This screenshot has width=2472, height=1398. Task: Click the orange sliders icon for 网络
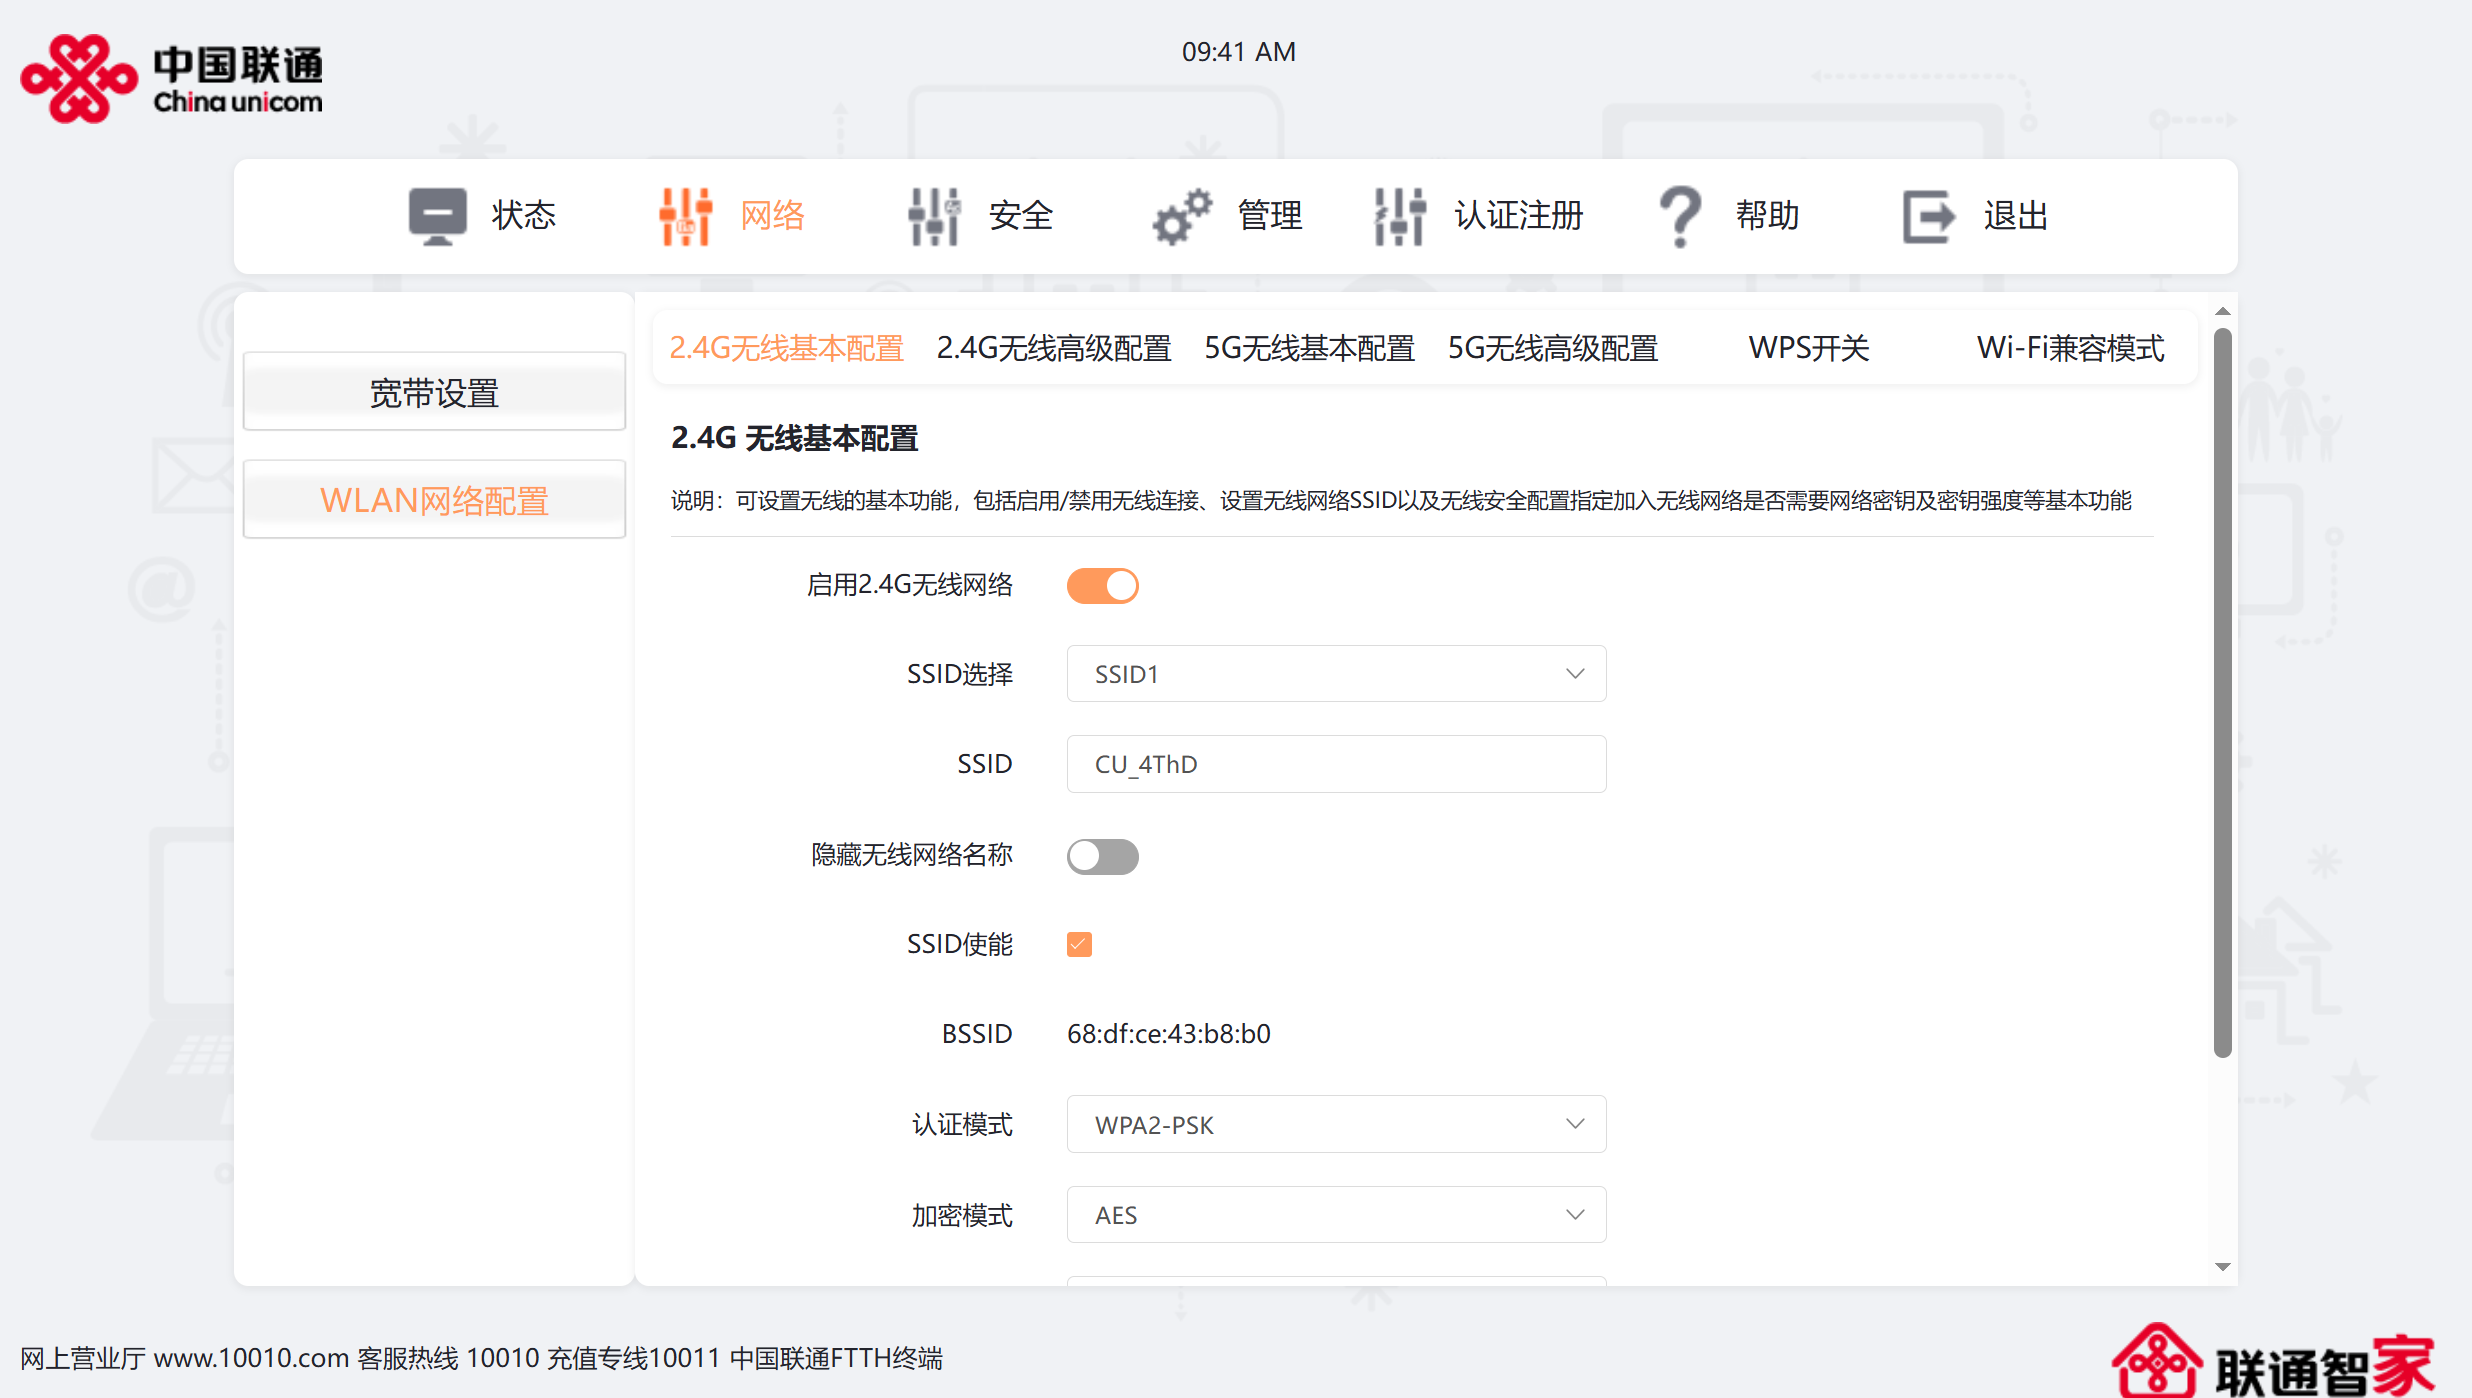coord(685,215)
